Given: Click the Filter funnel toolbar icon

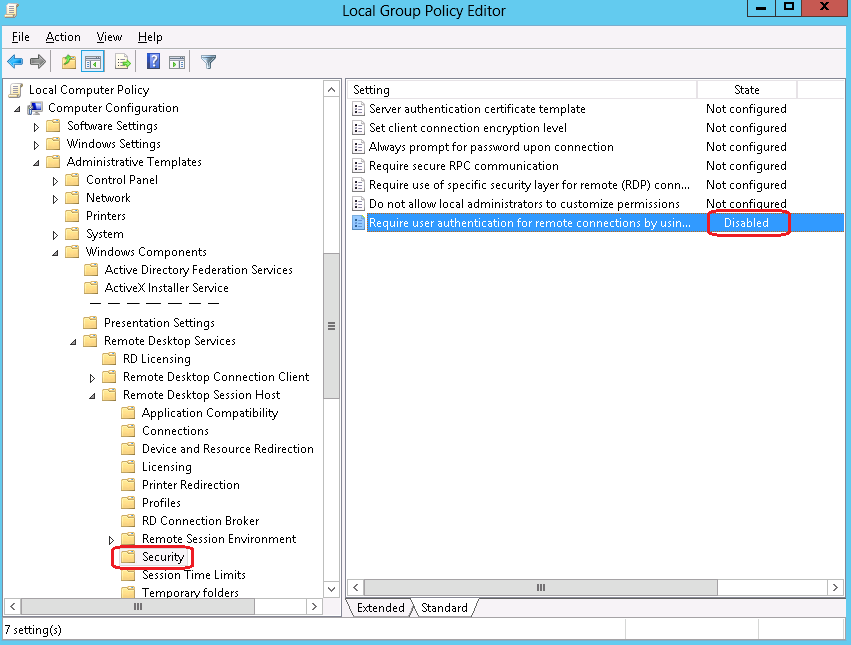Looking at the screenshot, I should click(208, 62).
